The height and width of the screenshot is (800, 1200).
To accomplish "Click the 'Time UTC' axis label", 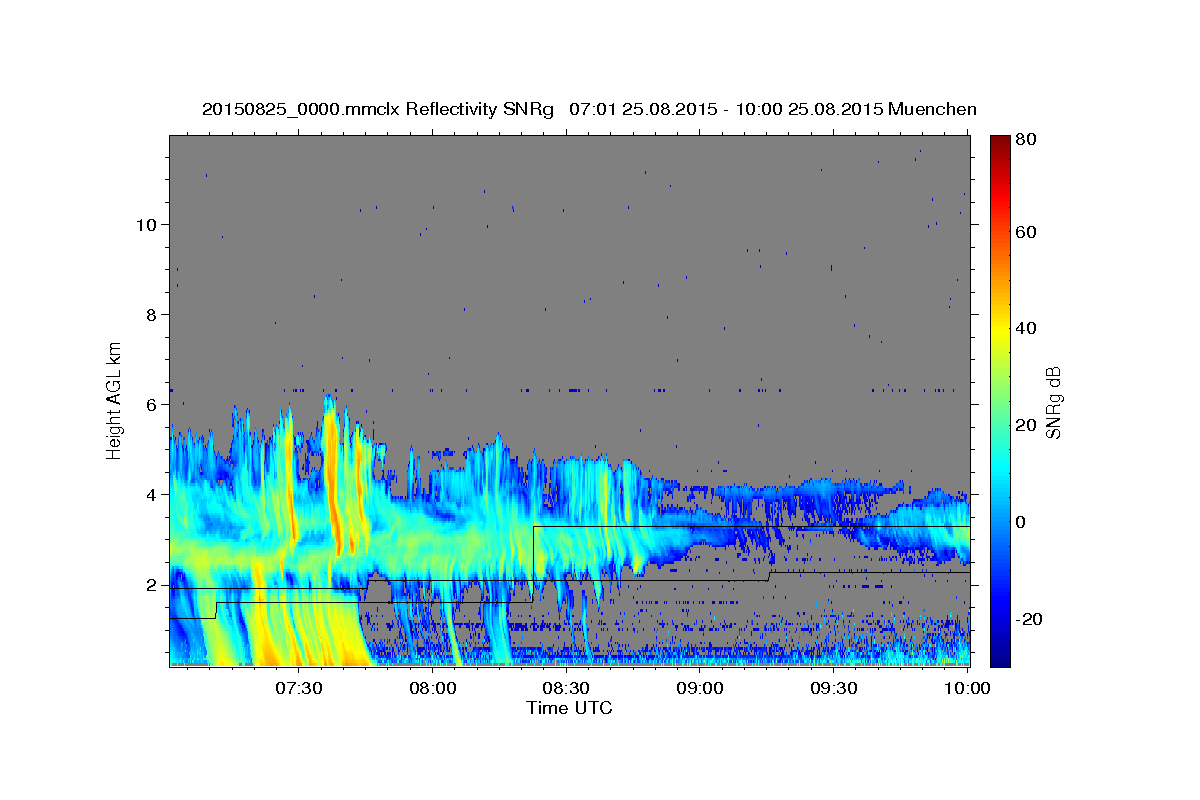I will pos(569,708).
